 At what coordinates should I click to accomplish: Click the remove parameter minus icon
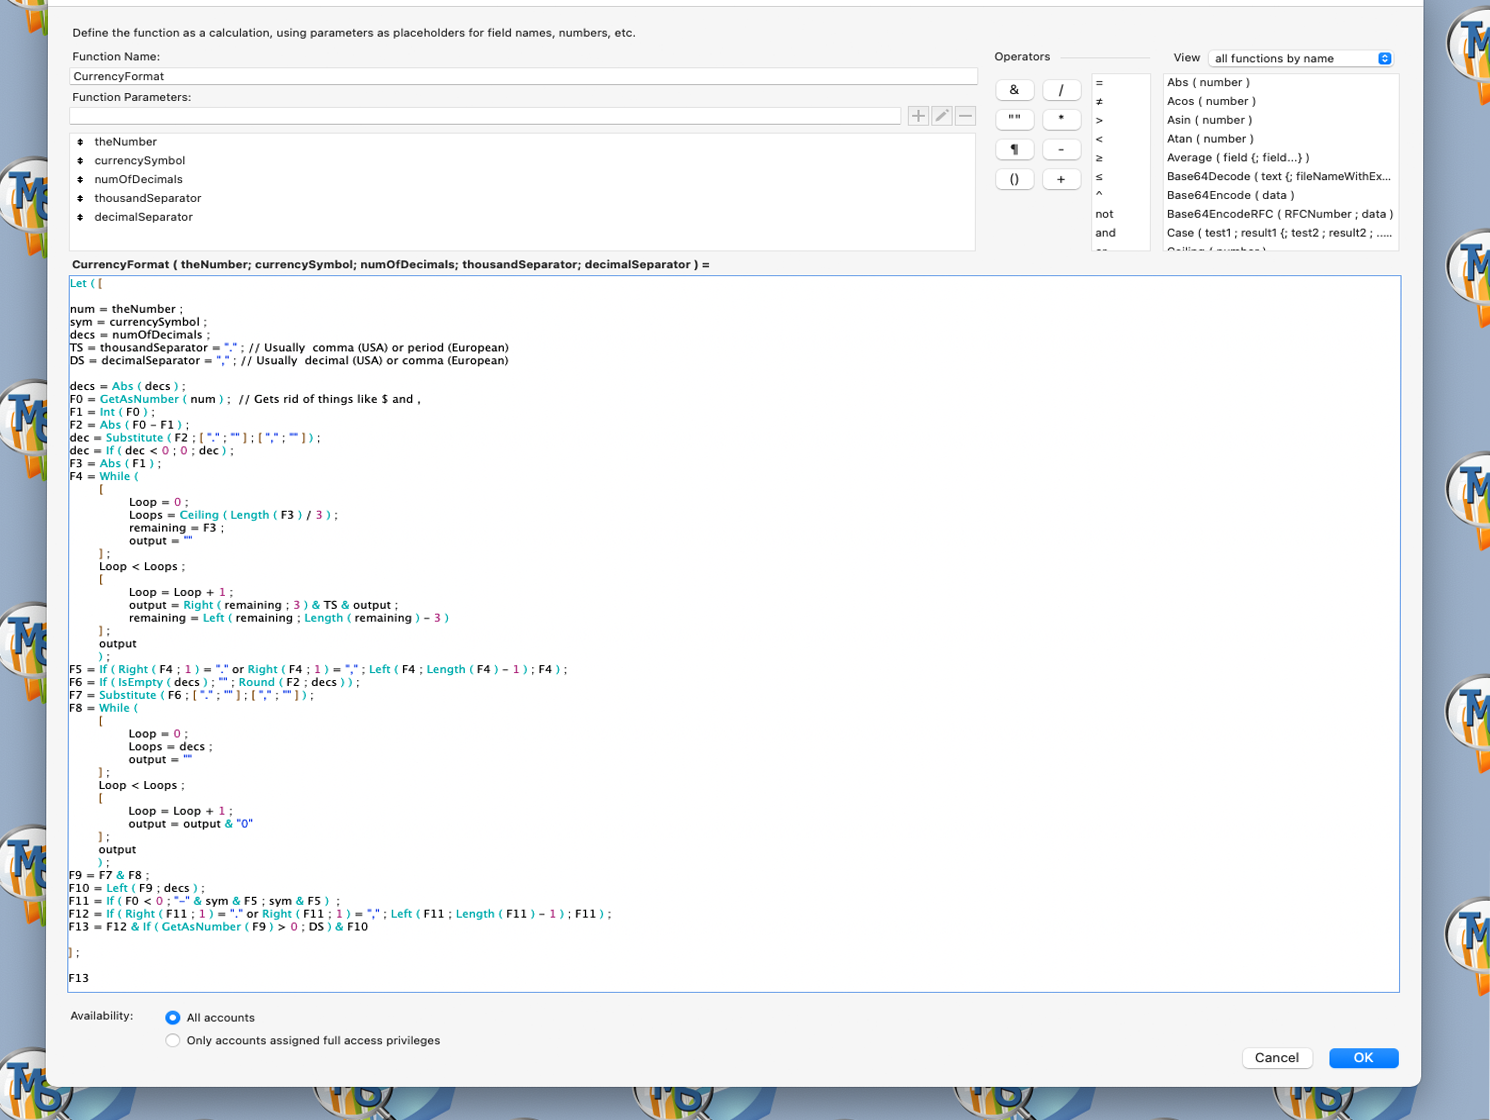tap(965, 116)
